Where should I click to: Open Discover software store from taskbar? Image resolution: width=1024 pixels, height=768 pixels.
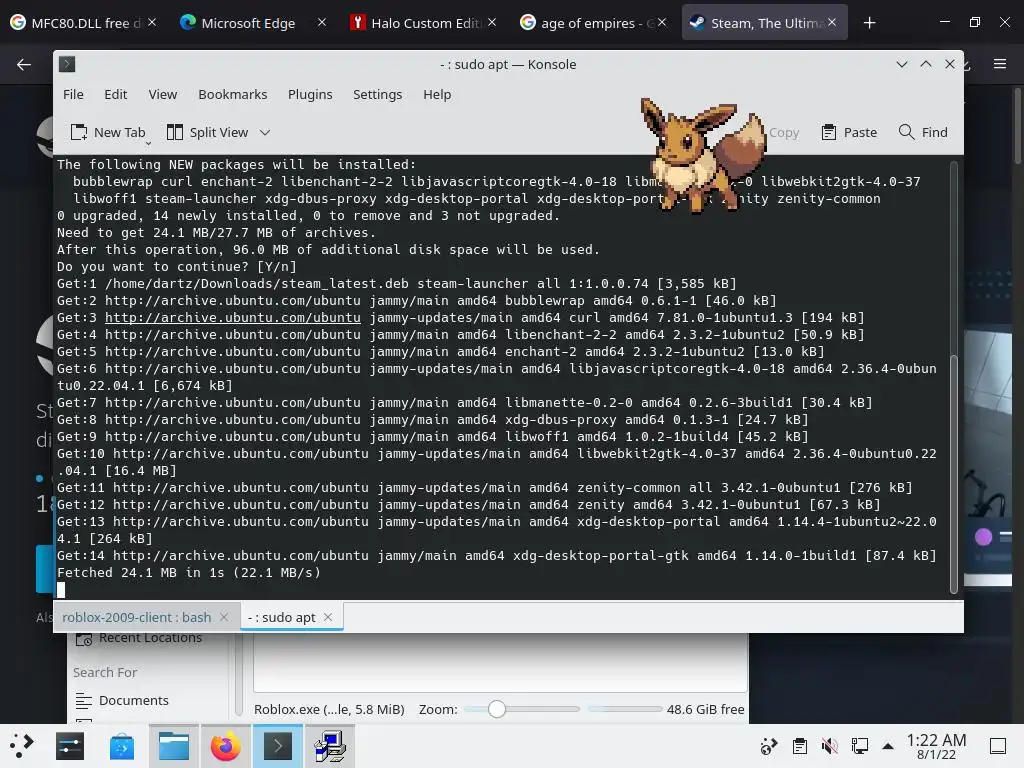(121, 746)
